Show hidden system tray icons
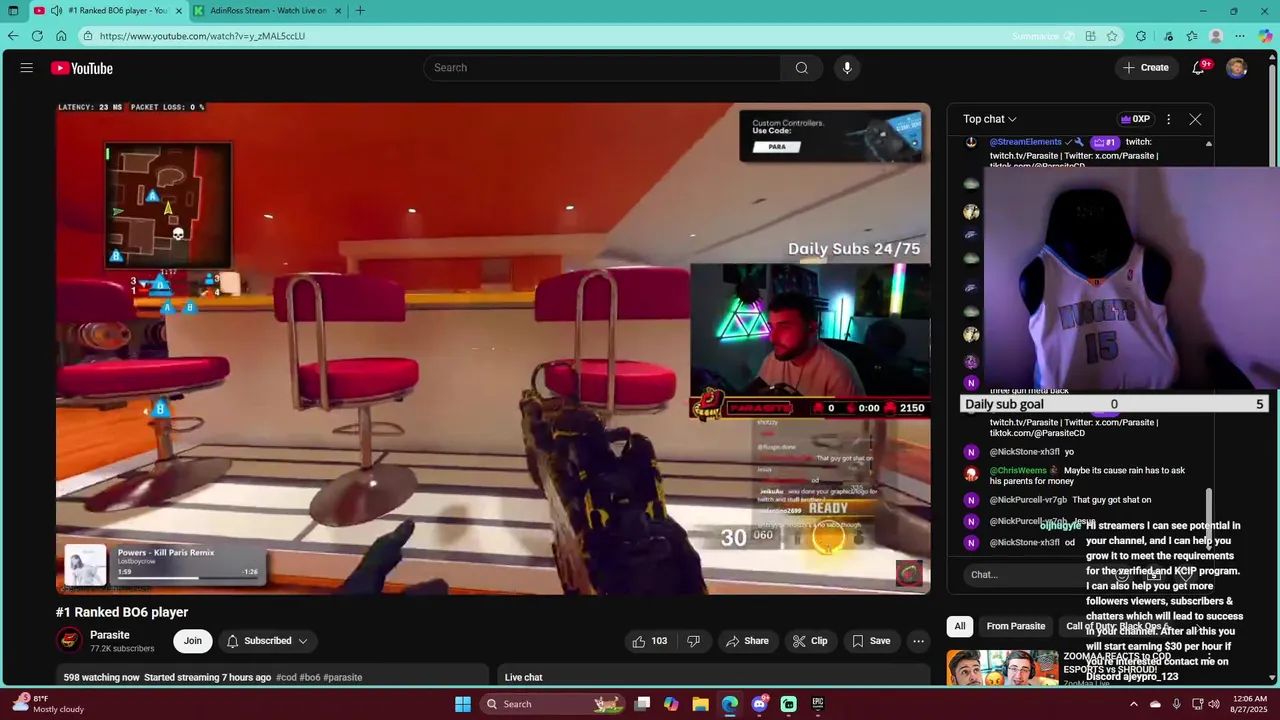The width and height of the screenshot is (1280, 720). (1133, 704)
